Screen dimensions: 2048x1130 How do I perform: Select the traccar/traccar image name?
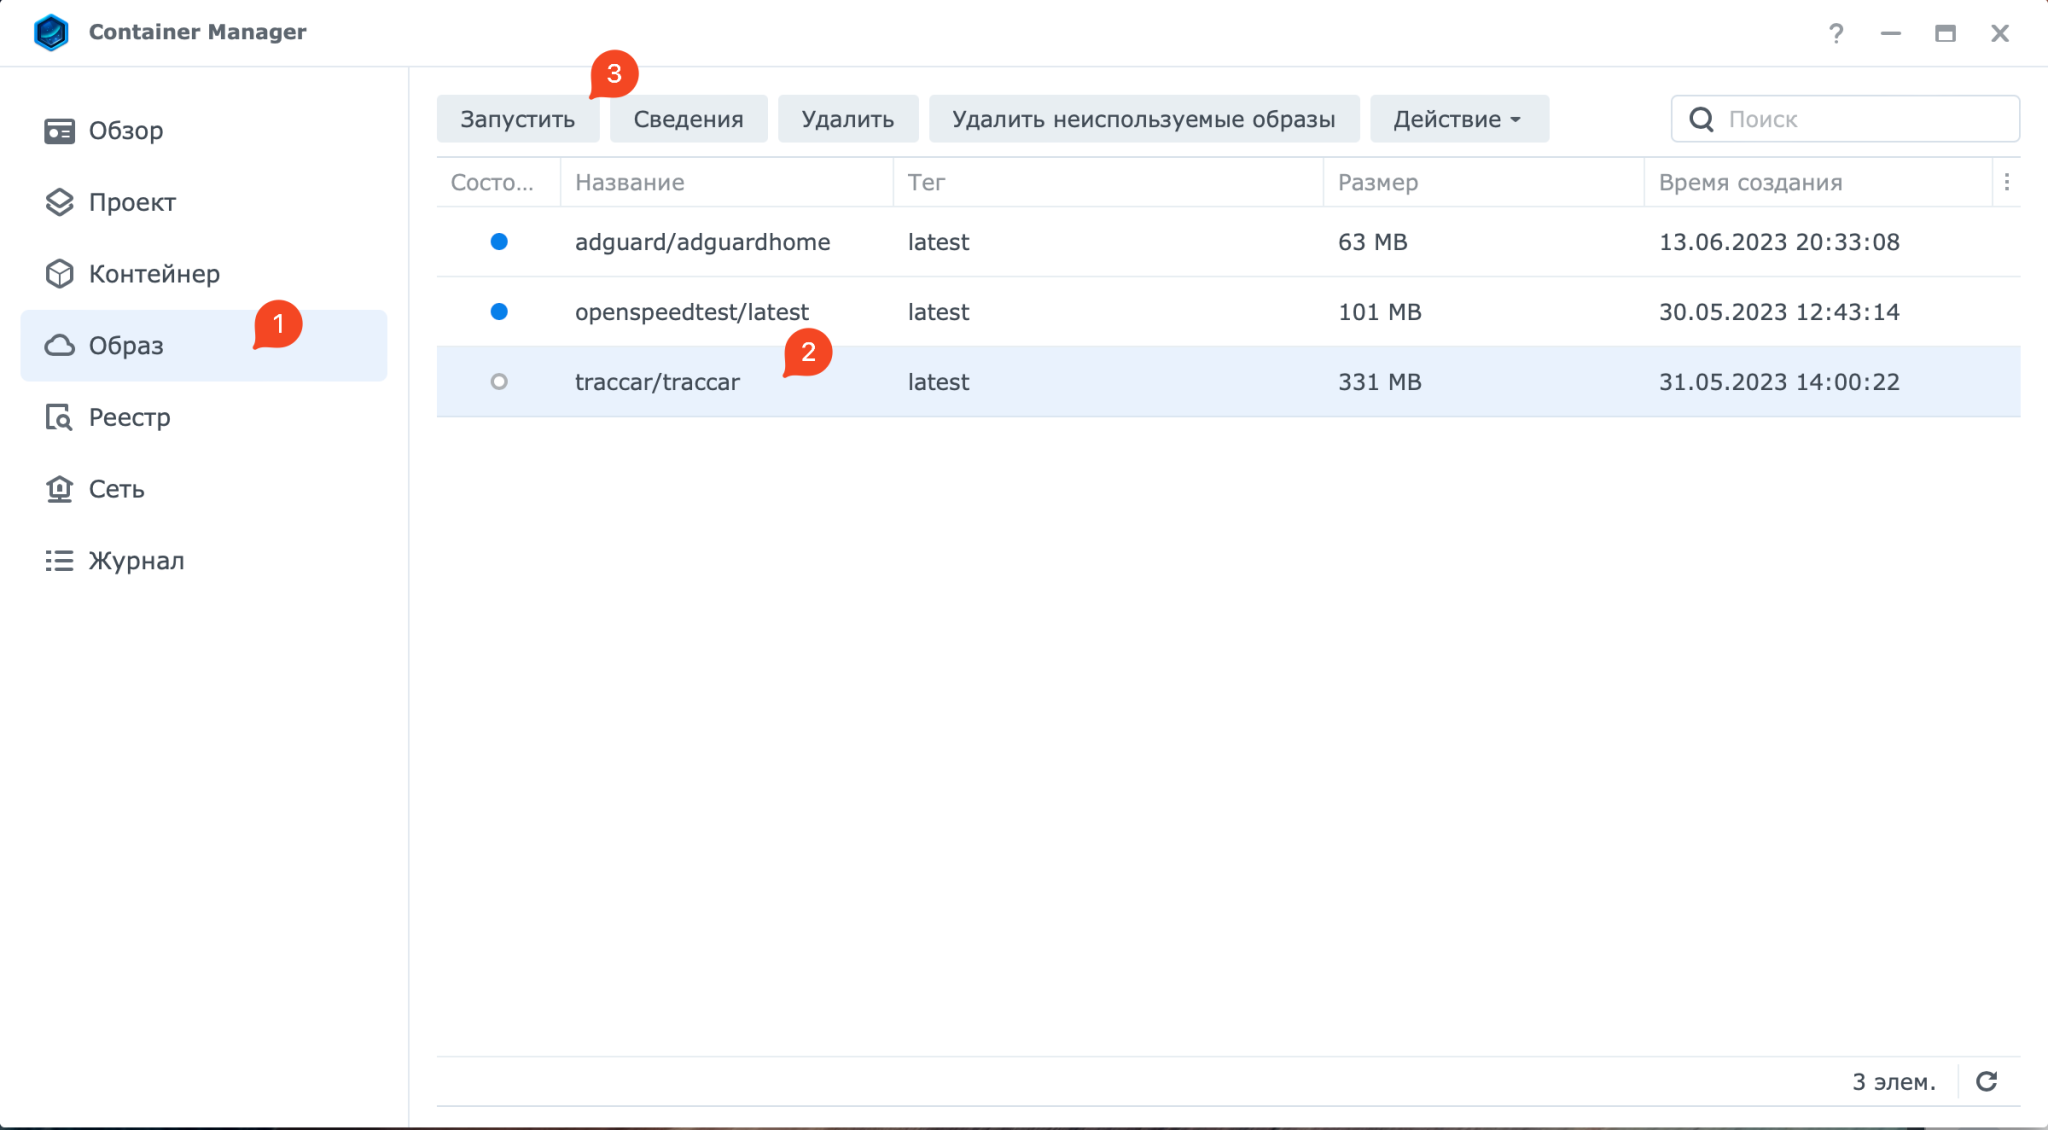[x=657, y=382]
